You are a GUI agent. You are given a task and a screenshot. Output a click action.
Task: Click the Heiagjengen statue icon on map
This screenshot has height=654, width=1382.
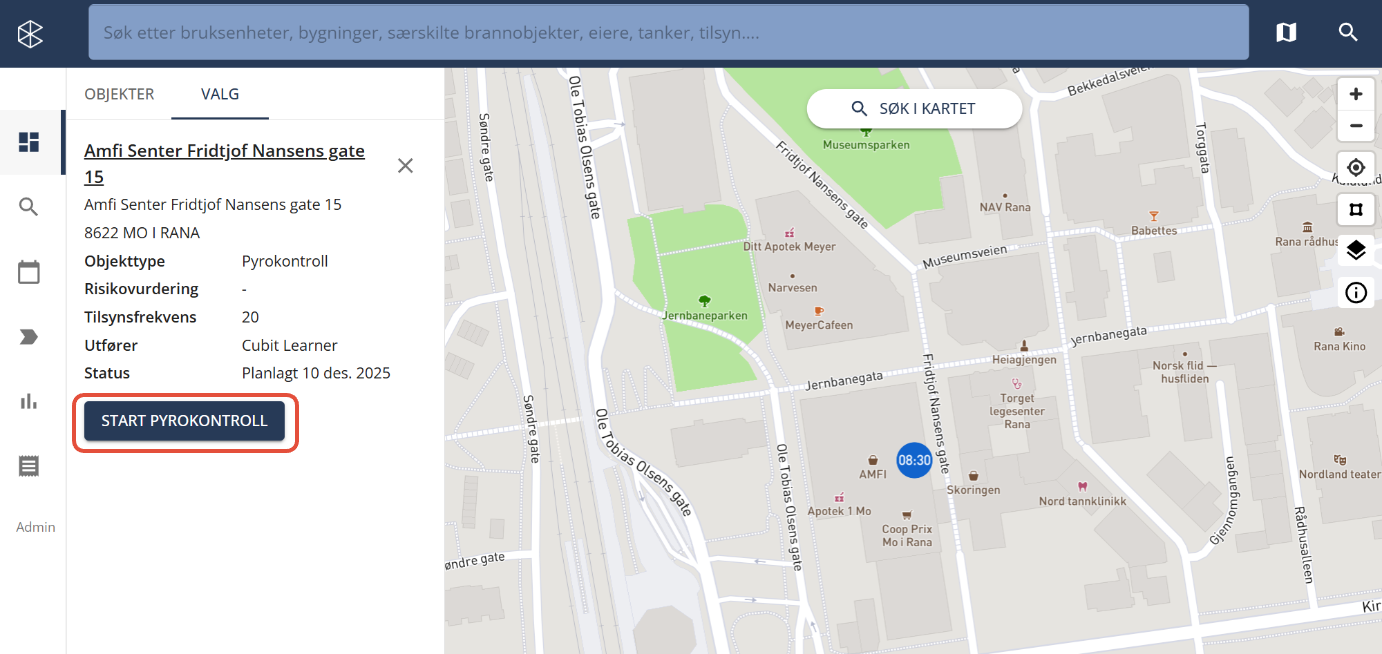[x=1023, y=344]
